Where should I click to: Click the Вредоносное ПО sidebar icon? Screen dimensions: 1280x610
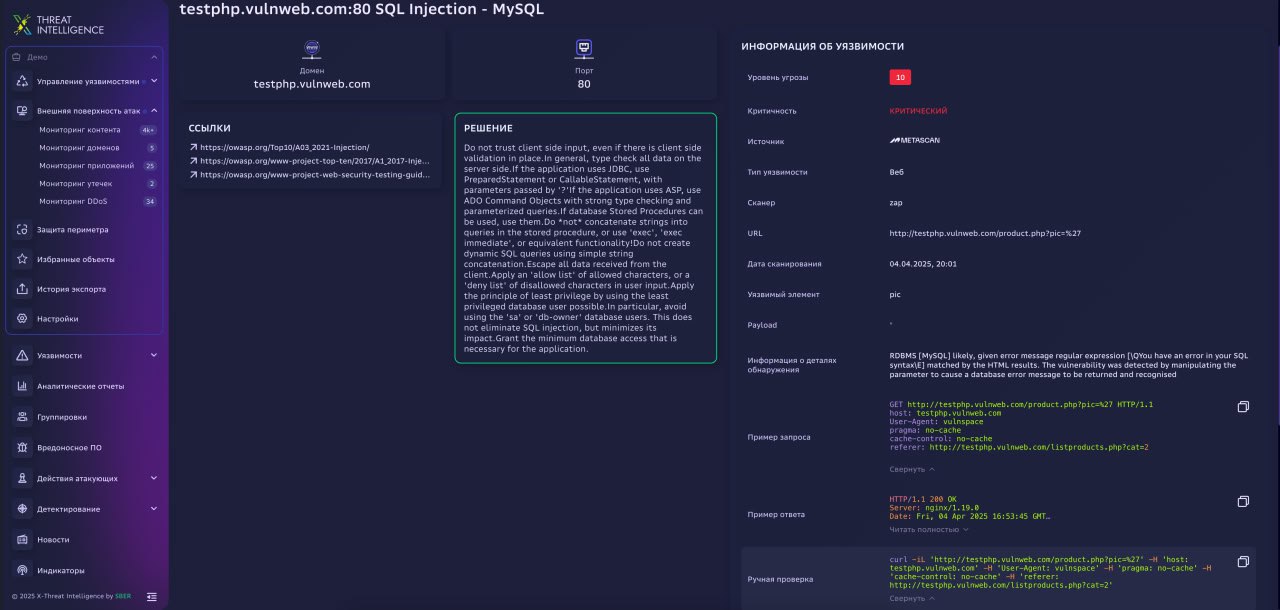(x=22, y=447)
